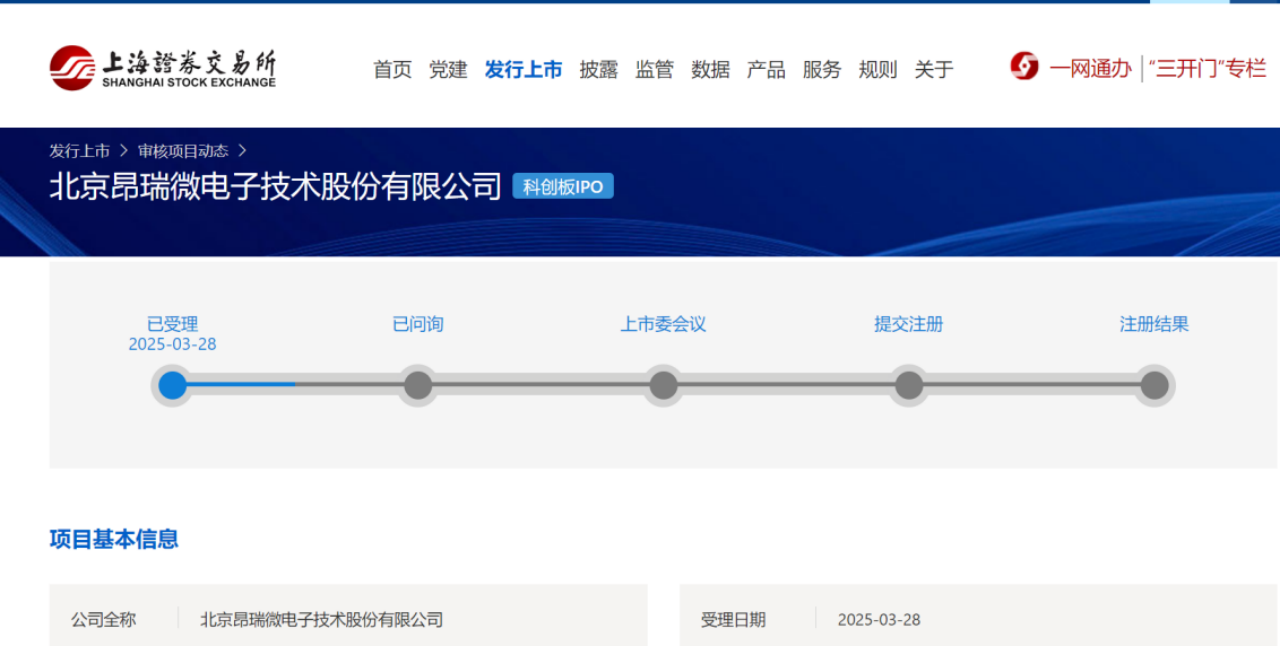Click the red 一网通办 swirl icon
1280x646 pixels.
pyautogui.click(x=1024, y=67)
